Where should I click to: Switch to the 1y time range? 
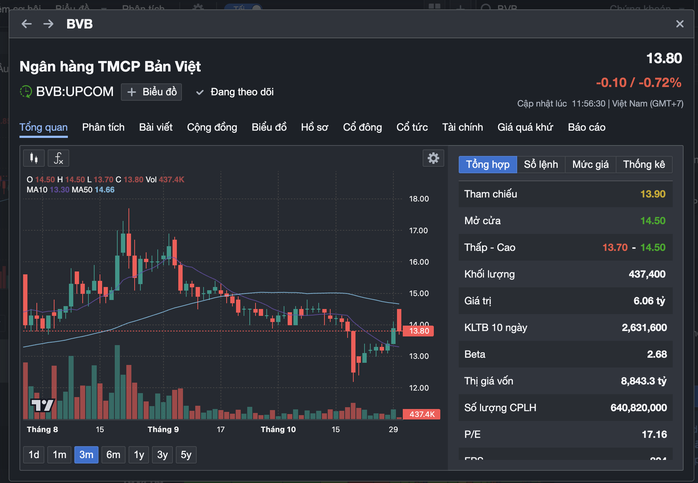pyautogui.click(x=139, y=455)
